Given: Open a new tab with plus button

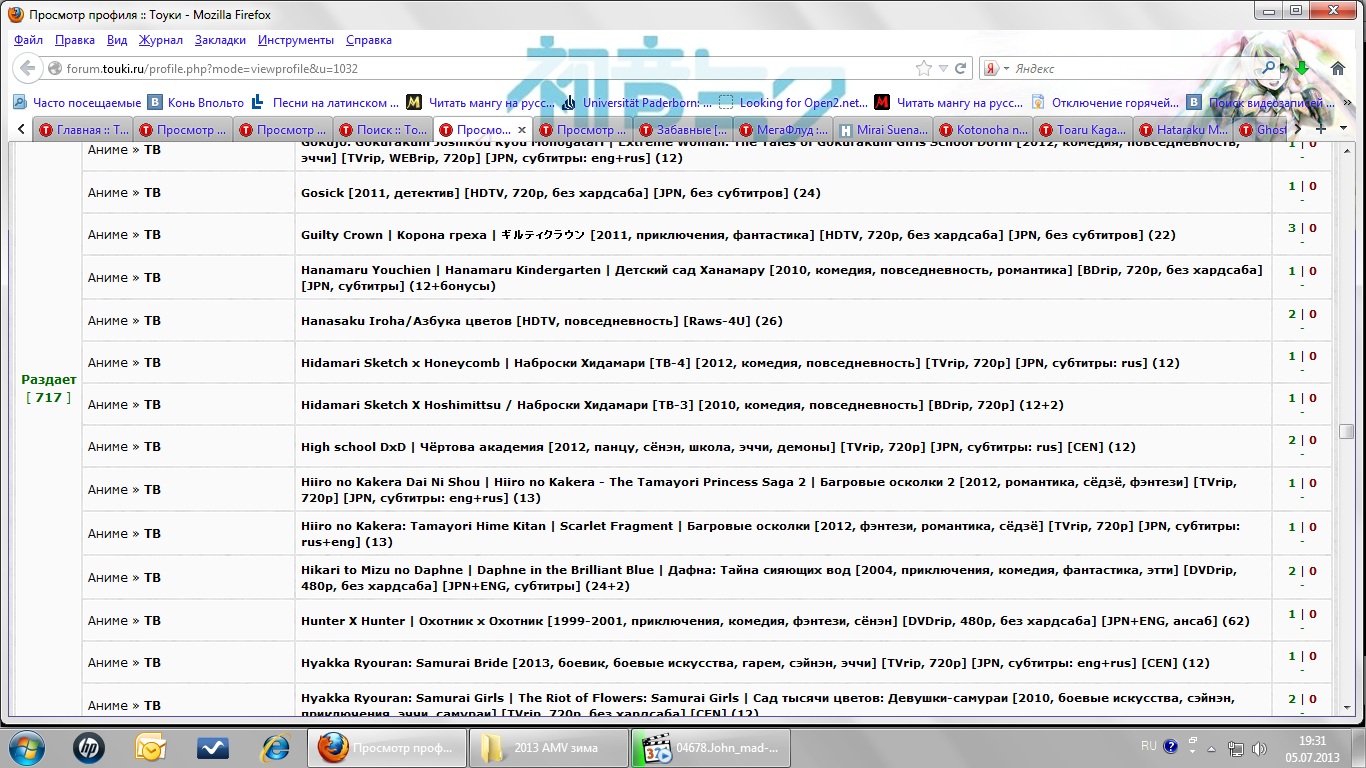Looking at the screenshot, I should point(1321,129).
